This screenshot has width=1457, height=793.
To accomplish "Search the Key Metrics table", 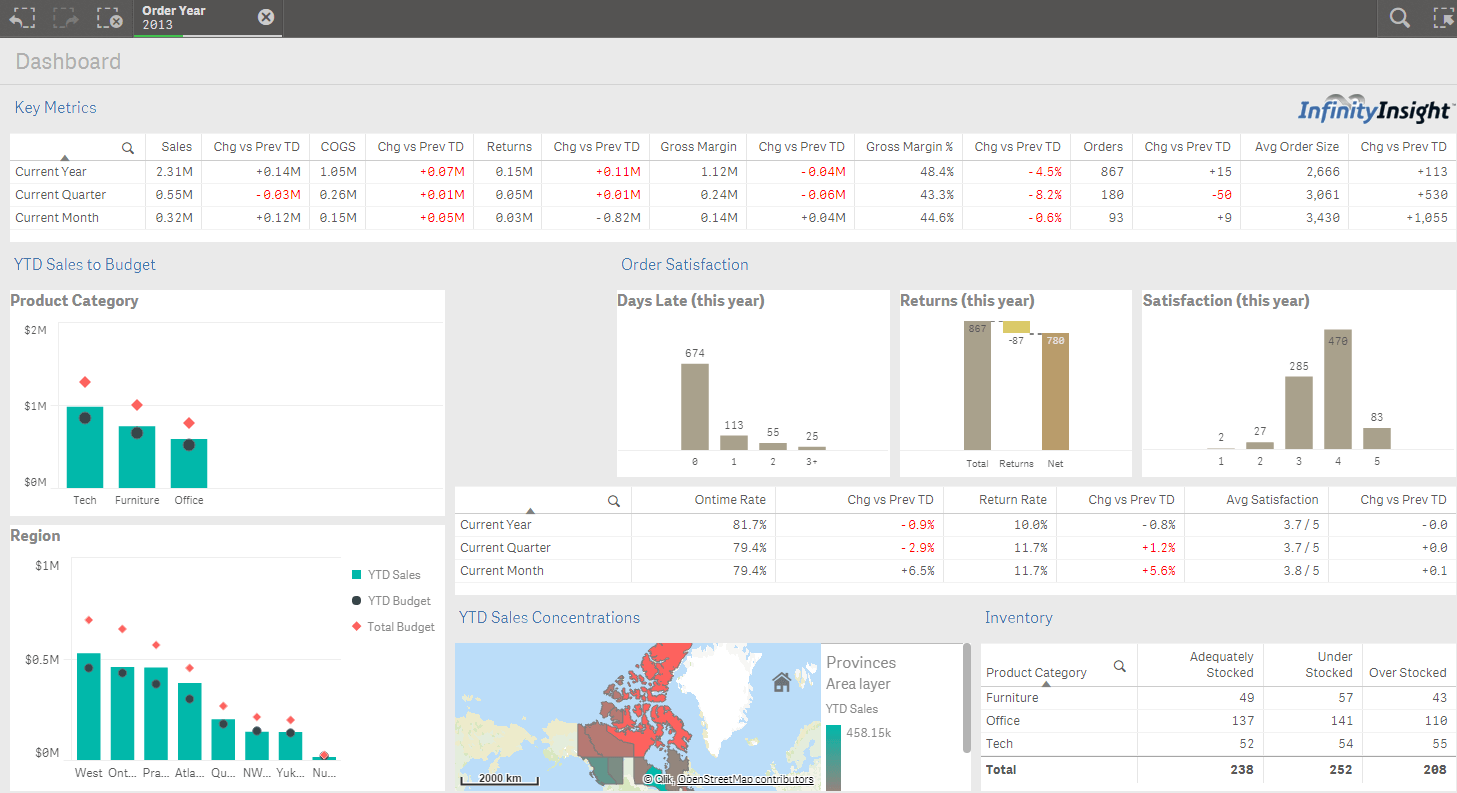I will tap(128, 148).
